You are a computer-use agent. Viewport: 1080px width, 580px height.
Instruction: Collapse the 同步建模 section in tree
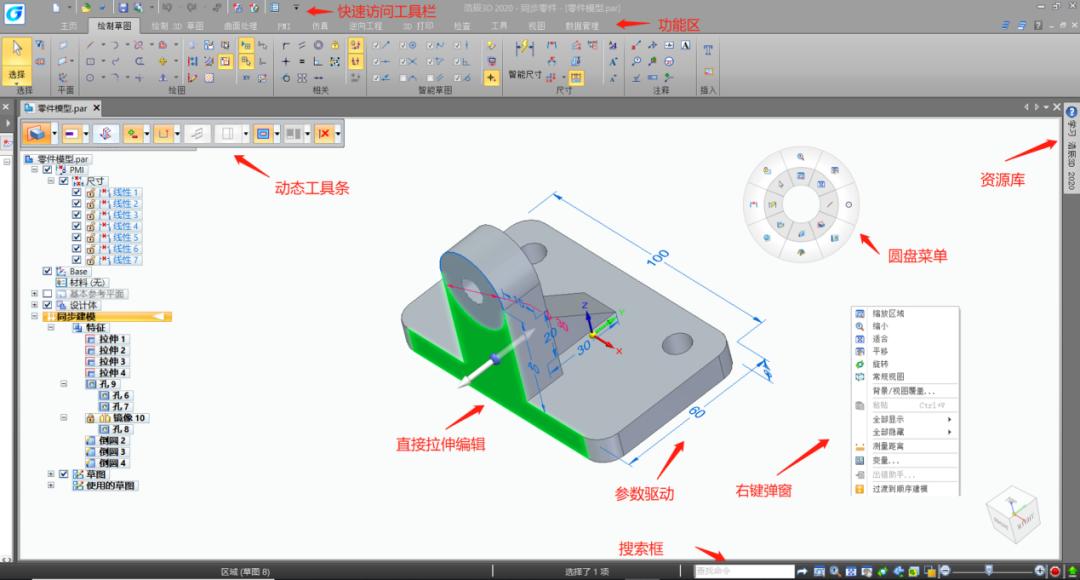36,316
